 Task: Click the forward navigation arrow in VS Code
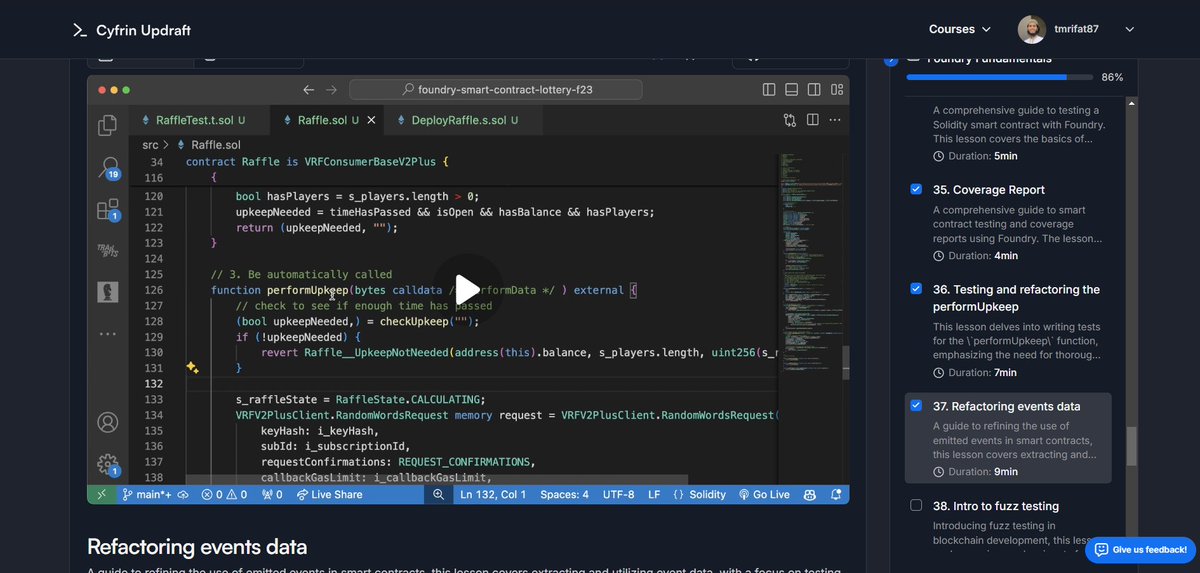[332, 89]
